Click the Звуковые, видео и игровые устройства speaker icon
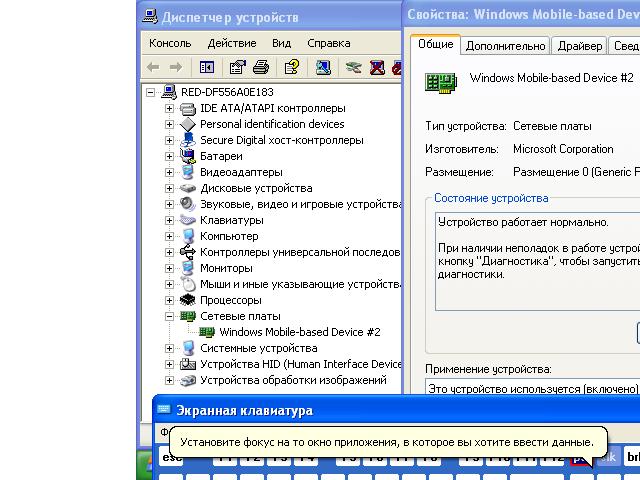Image resolution: width=640 pixels, height=480 pixels. (188, 204)
